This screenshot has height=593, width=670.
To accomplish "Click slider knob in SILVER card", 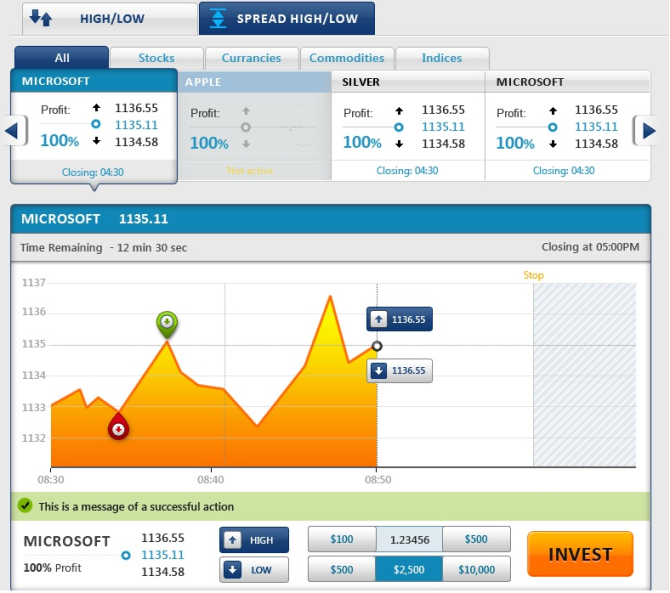I will (x=399, y=127).
